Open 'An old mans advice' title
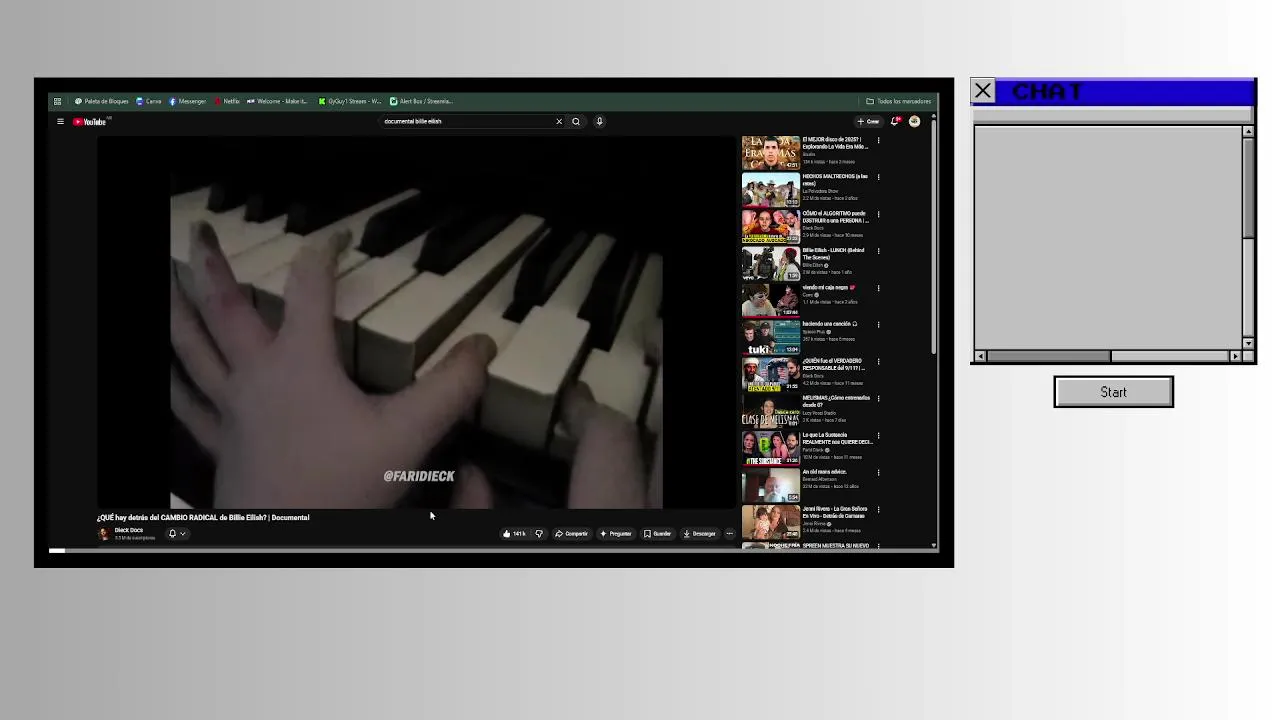The width and height of the screenshot is (1280, 720). click(x=824, y=472)
